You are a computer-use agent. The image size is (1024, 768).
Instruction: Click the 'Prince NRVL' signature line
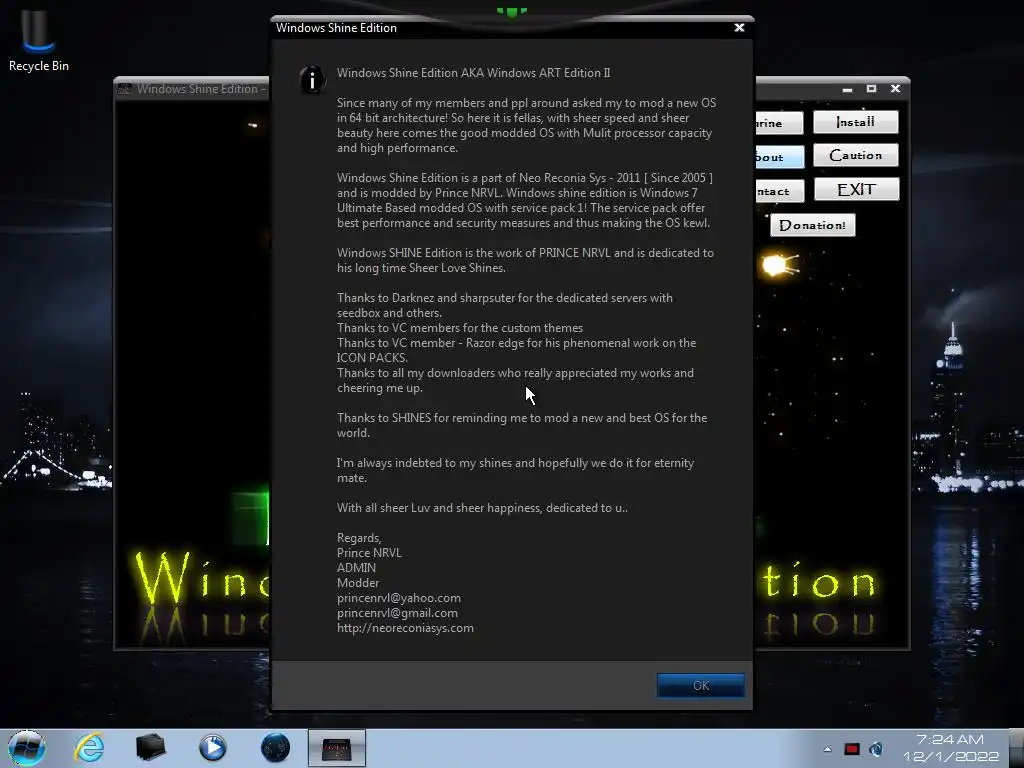369,552
